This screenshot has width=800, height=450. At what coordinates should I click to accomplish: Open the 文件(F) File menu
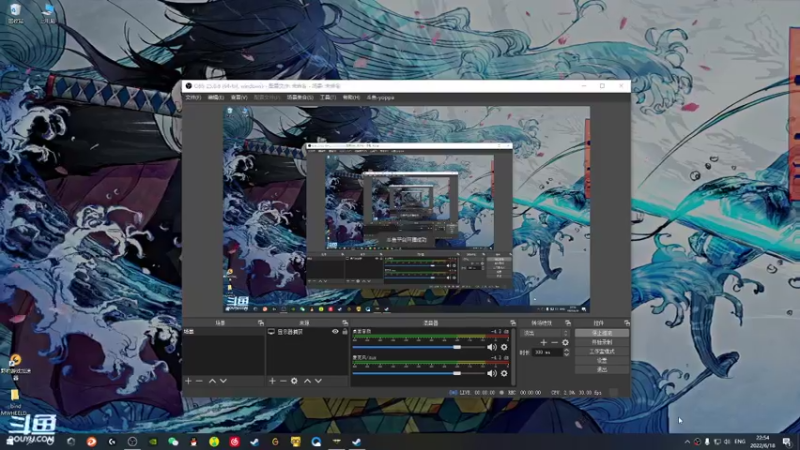click(x=193, y=97)
